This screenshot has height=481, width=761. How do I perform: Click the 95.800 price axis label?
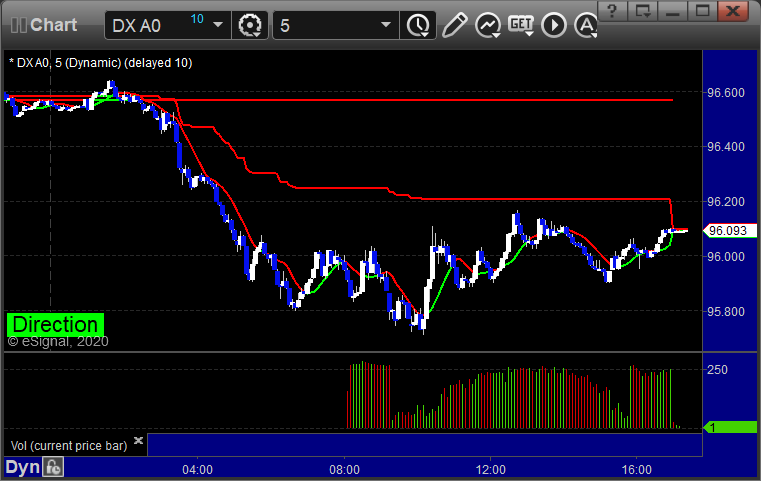(x=726, y=312)
